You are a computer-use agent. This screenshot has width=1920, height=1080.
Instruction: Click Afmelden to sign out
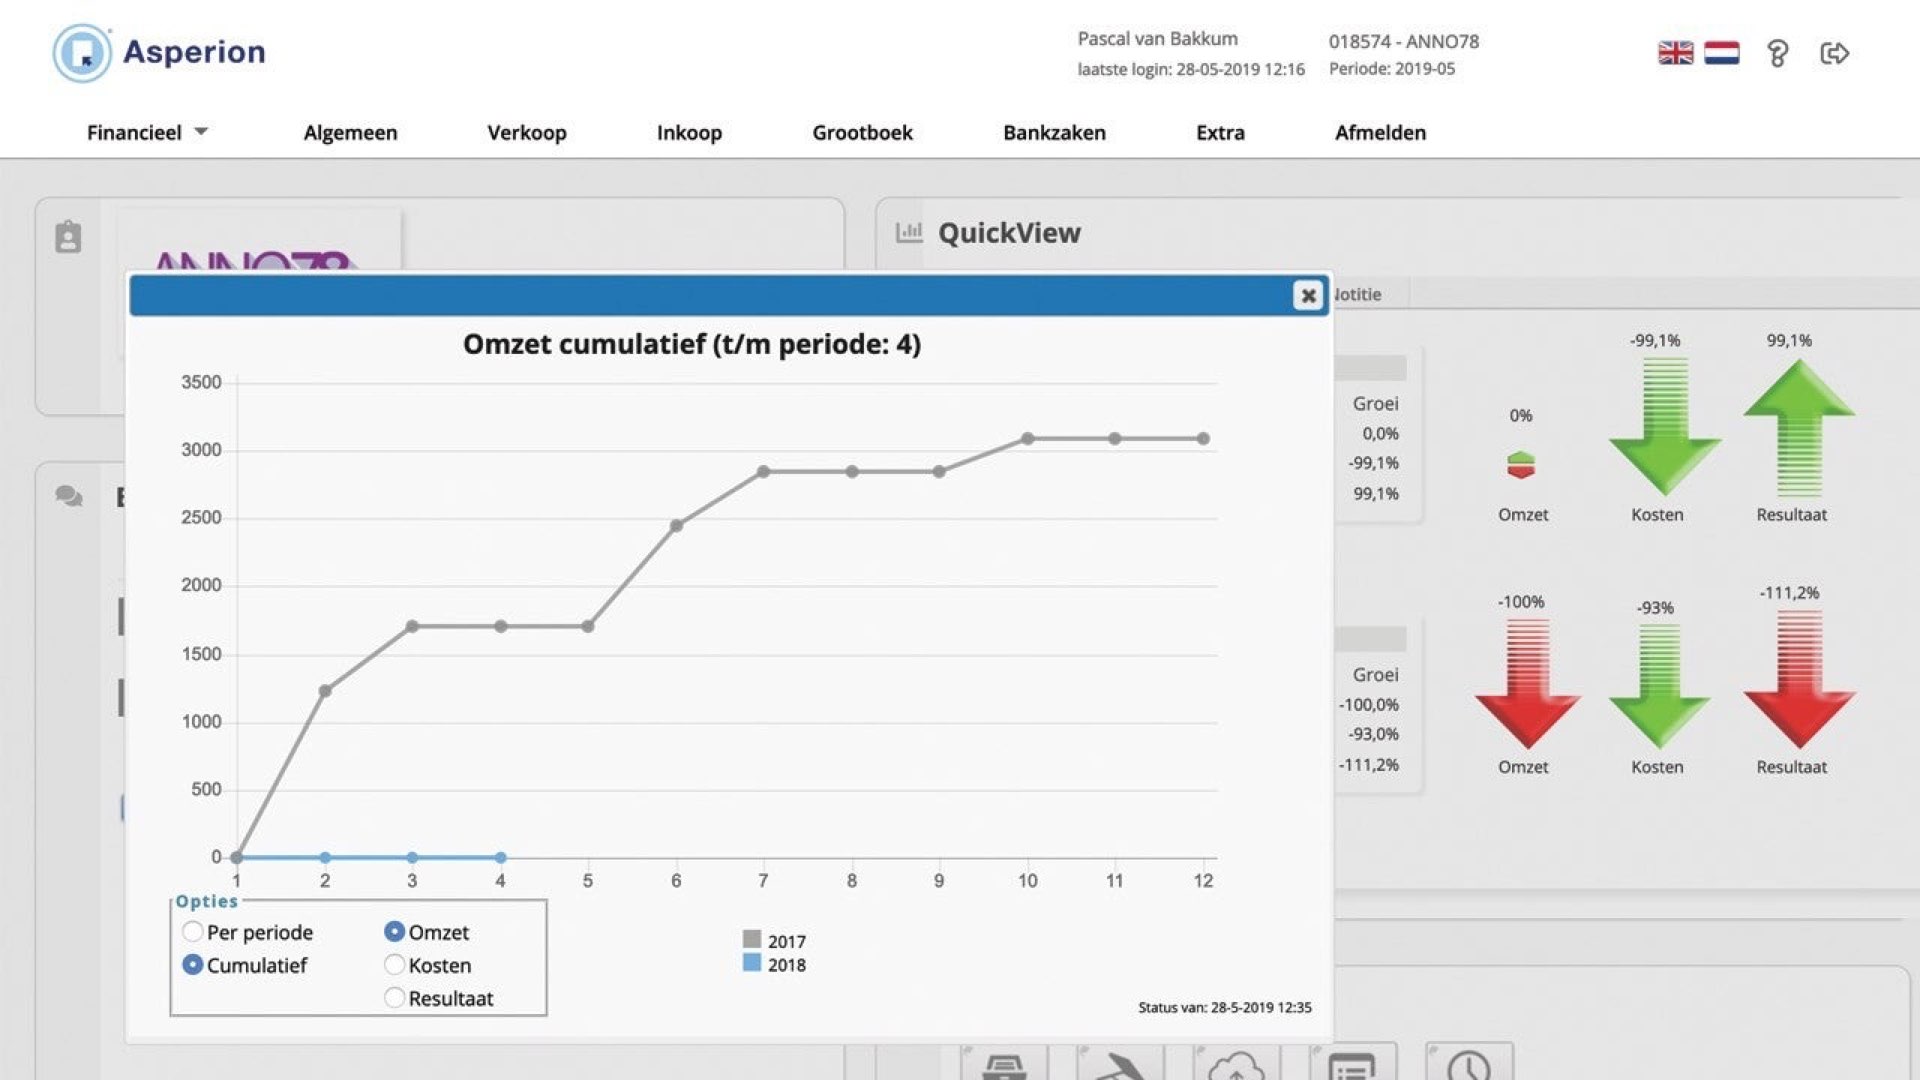pos(1380,133)
